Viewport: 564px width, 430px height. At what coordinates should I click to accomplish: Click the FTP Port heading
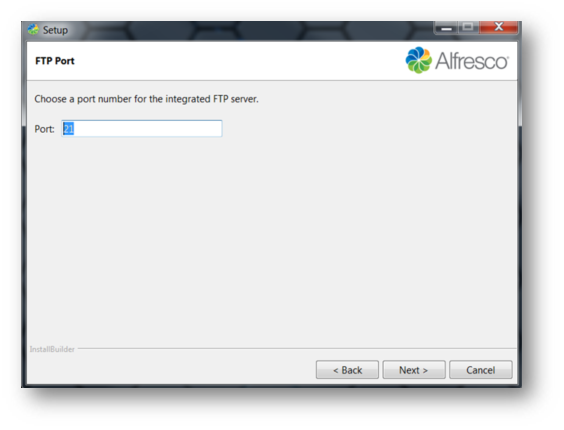[x=55, y=61]
